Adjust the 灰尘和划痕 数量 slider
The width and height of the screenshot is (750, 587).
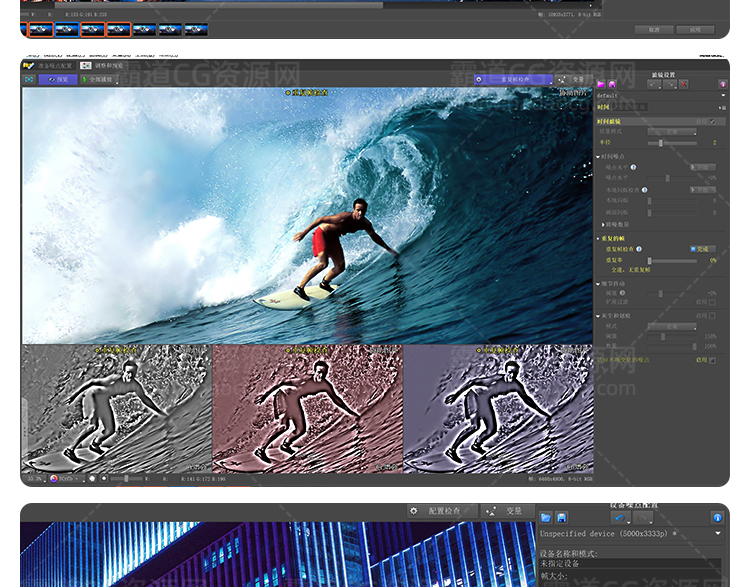pos(672,346)
